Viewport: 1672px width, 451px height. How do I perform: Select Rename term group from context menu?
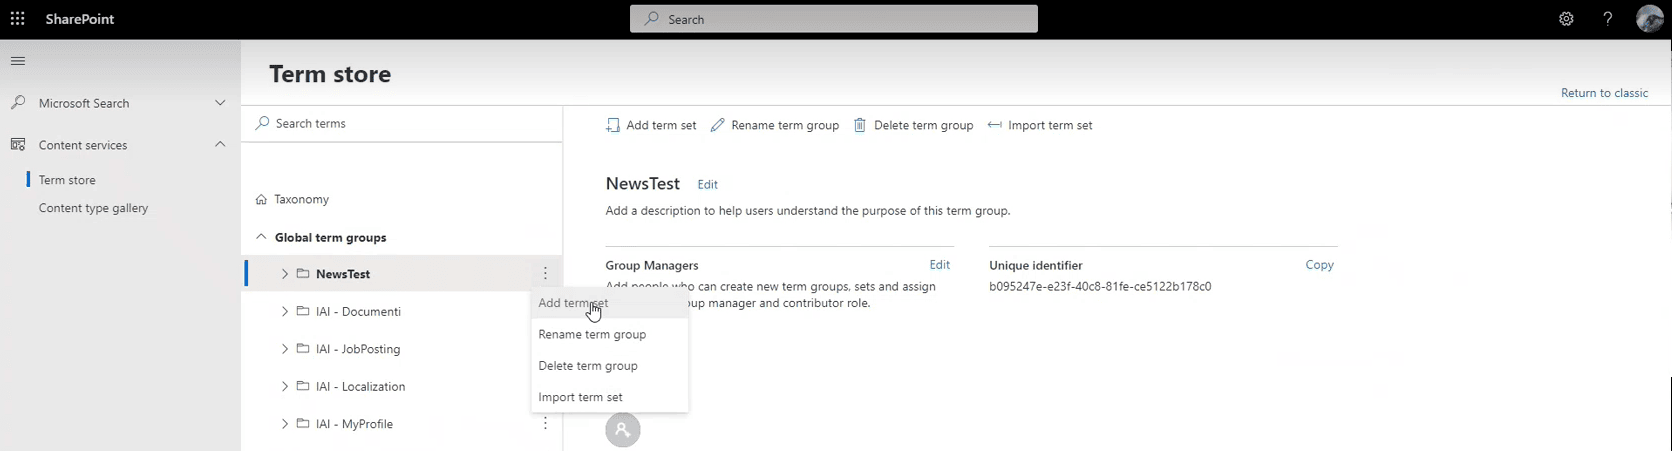coord(592,335)
